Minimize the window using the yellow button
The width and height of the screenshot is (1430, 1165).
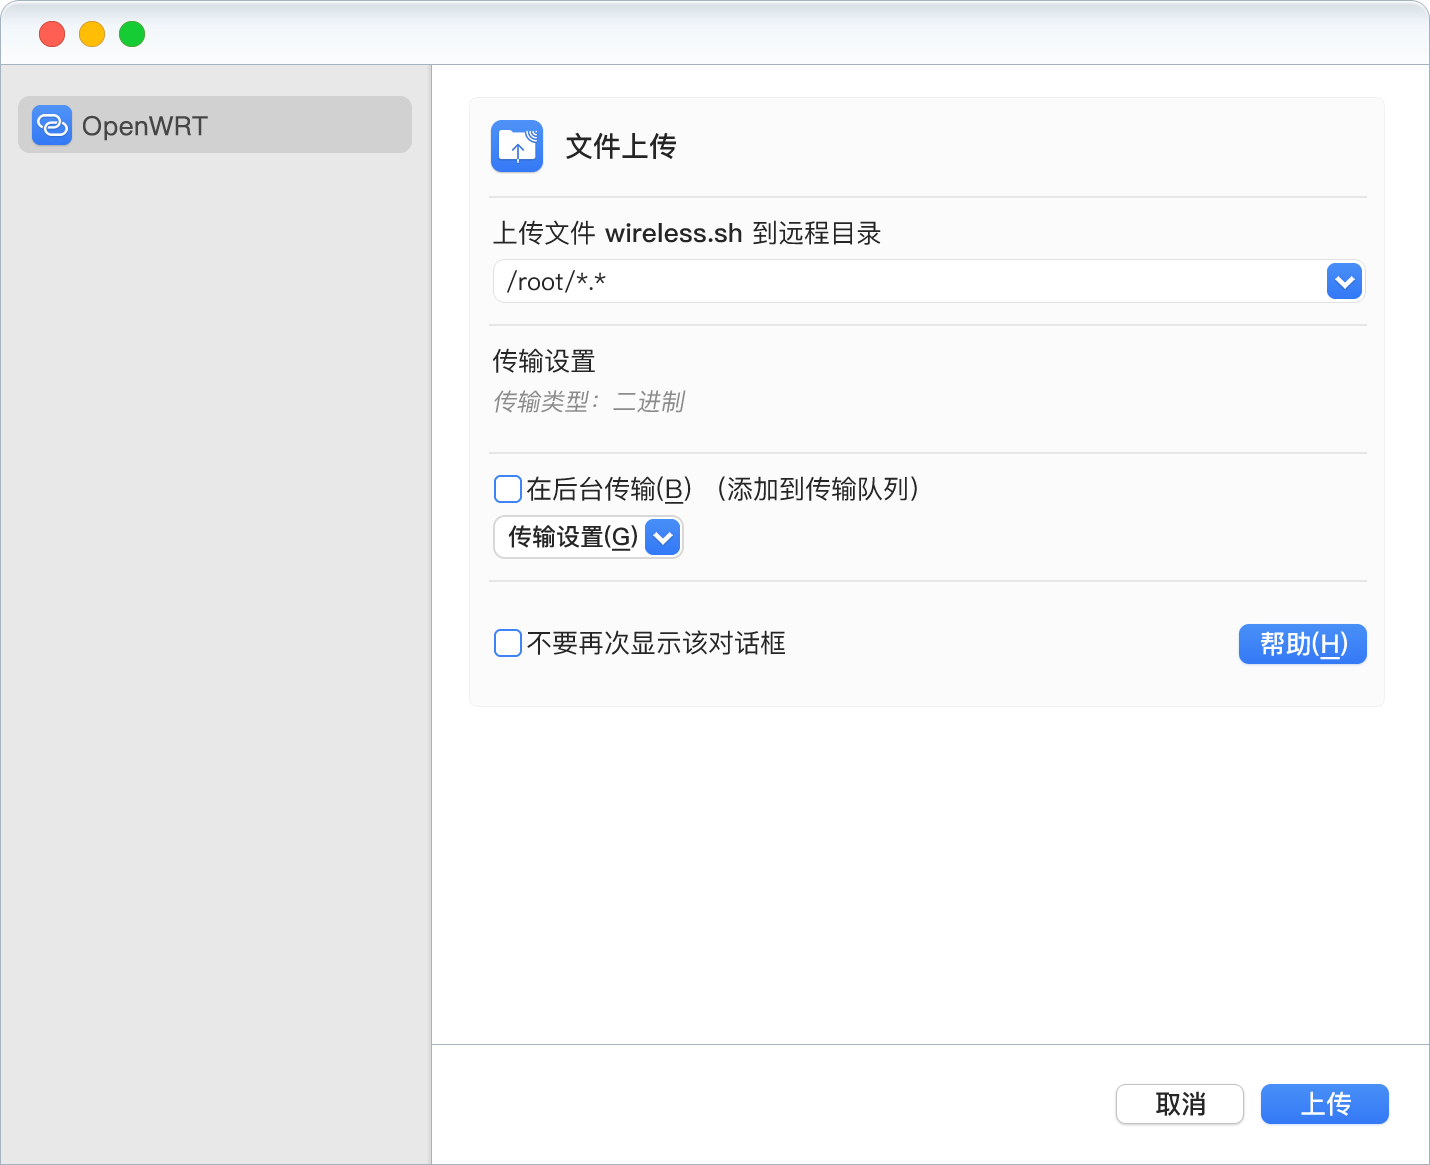click(x=92, y=34)
